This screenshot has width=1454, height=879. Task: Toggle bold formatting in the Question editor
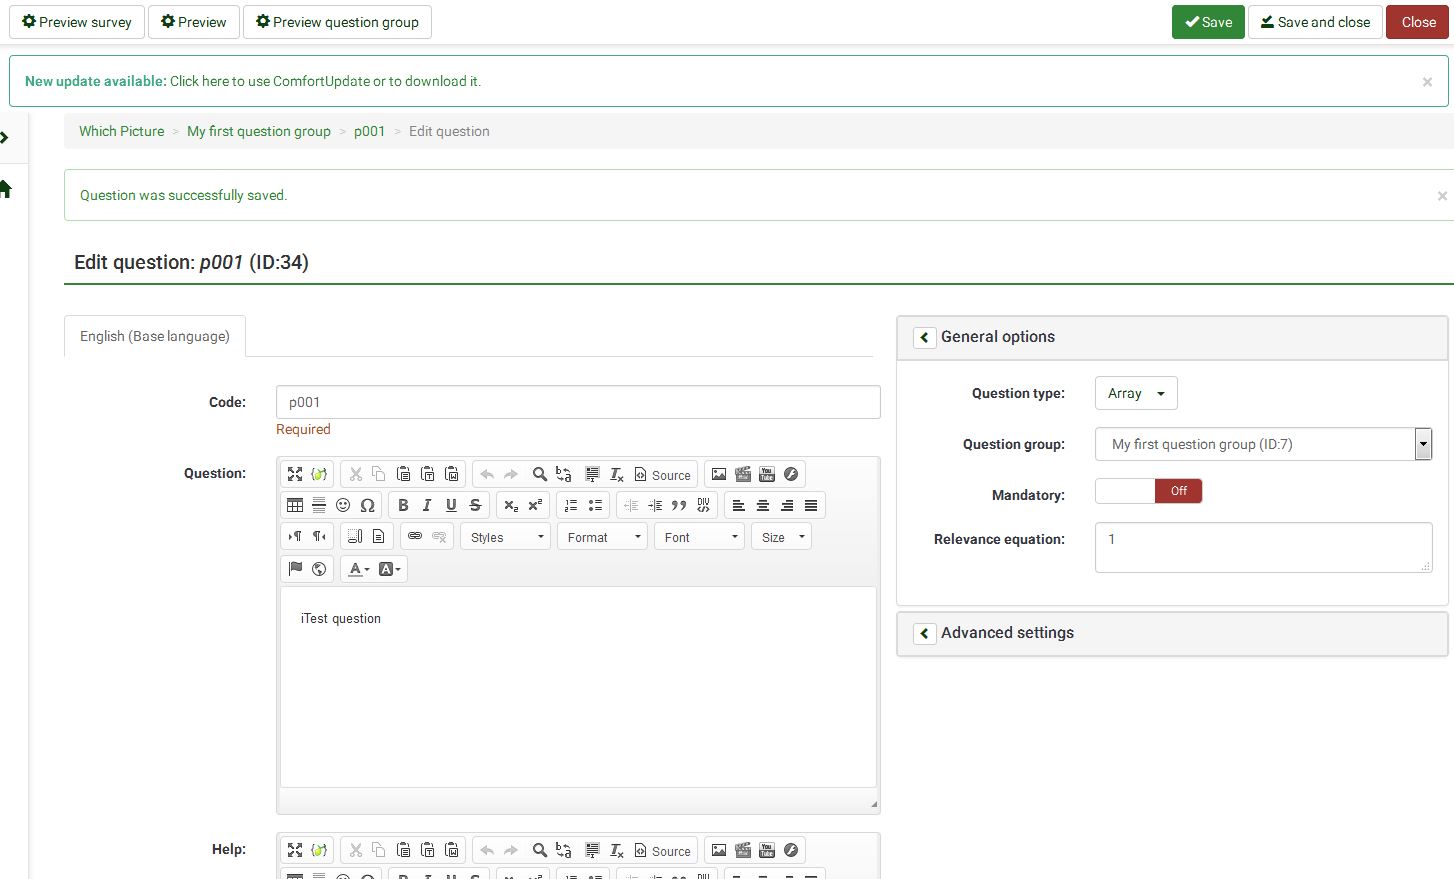(x=403, y=505)
